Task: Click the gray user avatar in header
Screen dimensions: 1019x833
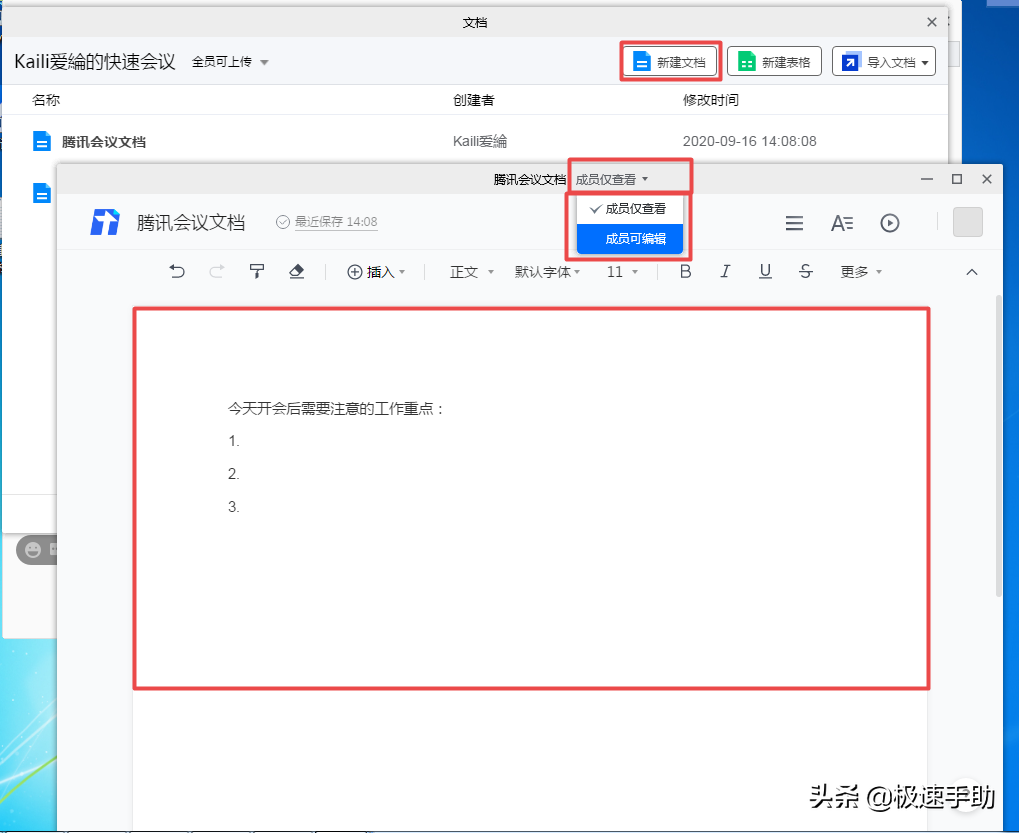Action: click(x=968, y=222)
